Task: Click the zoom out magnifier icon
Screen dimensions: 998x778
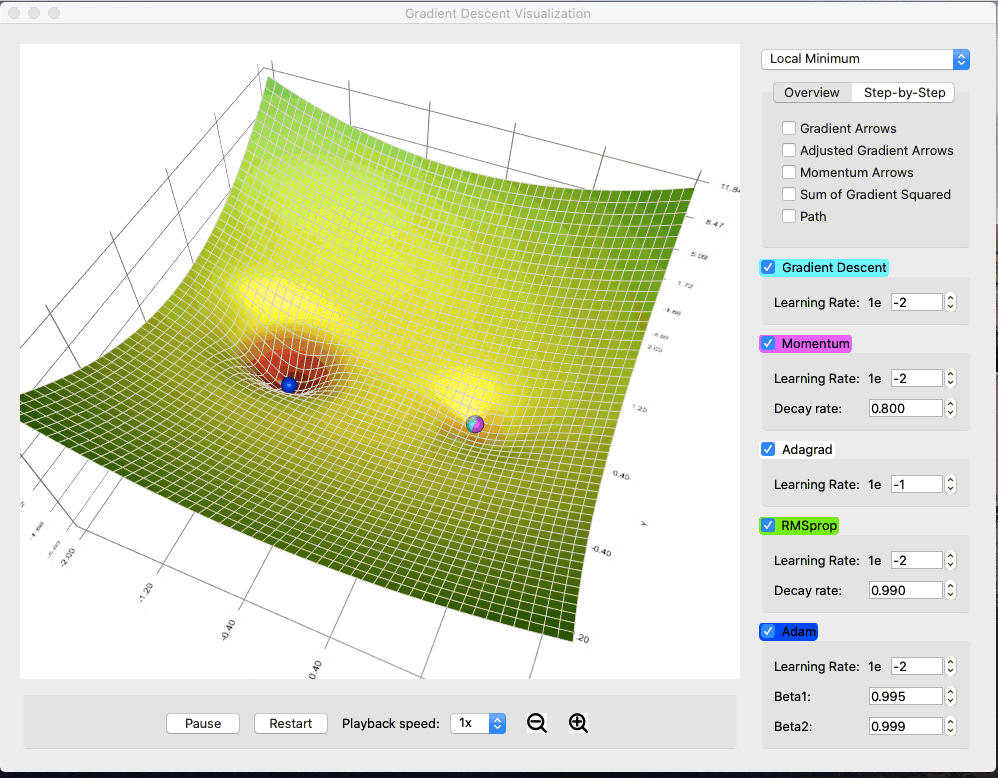Action: pyautogui.click(x=537, y=723)
